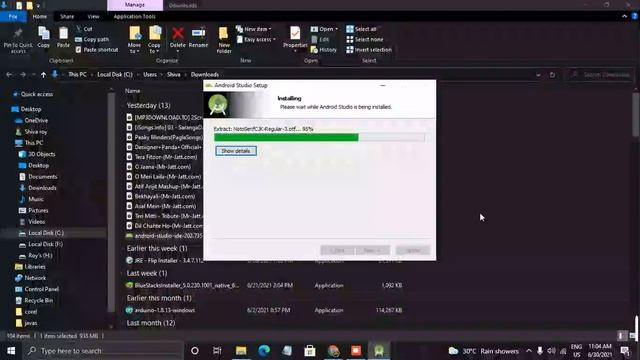Expand the Open ribbon dropdown
Viewport: 640px width, 360px height.
pyautogui.click(x=324, y=29)
